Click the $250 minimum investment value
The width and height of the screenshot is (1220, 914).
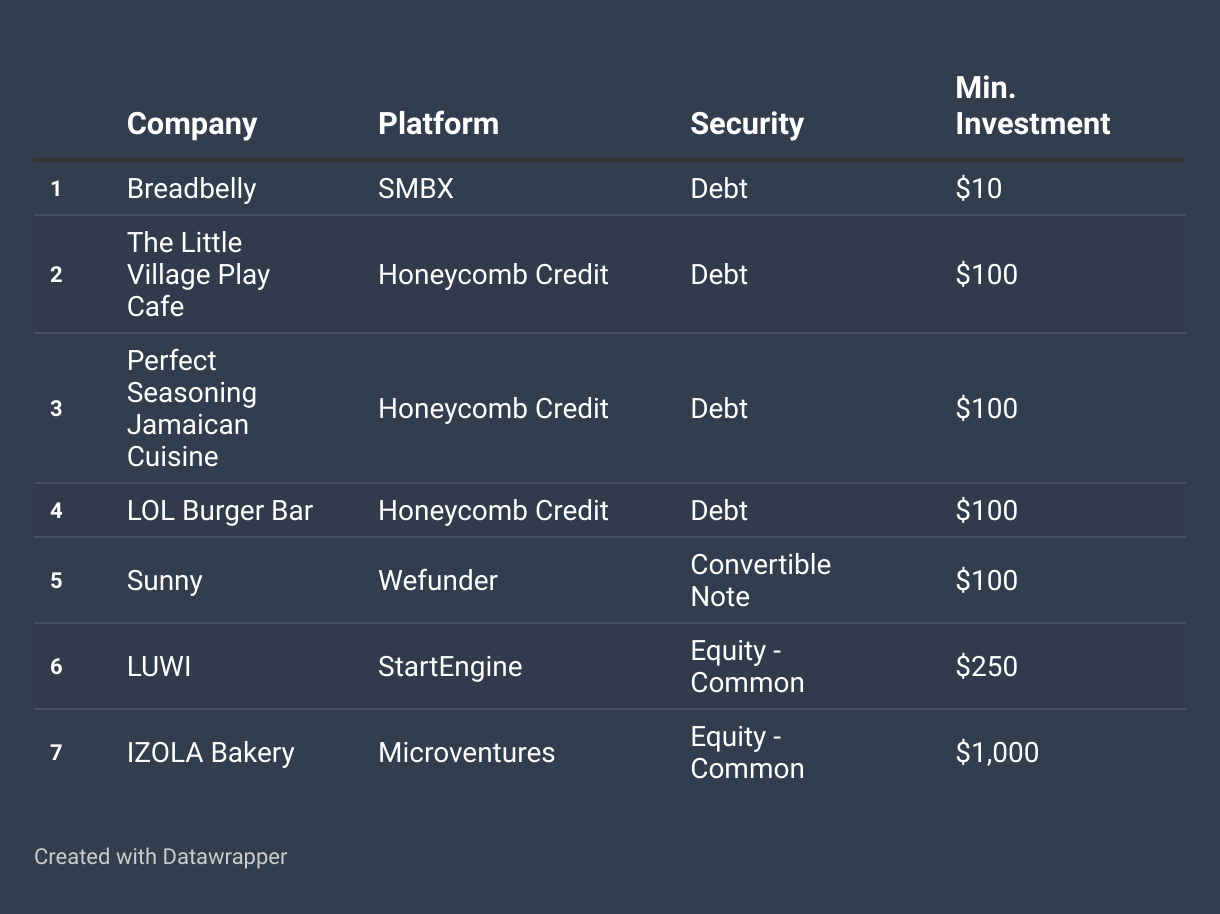point(986,666)
